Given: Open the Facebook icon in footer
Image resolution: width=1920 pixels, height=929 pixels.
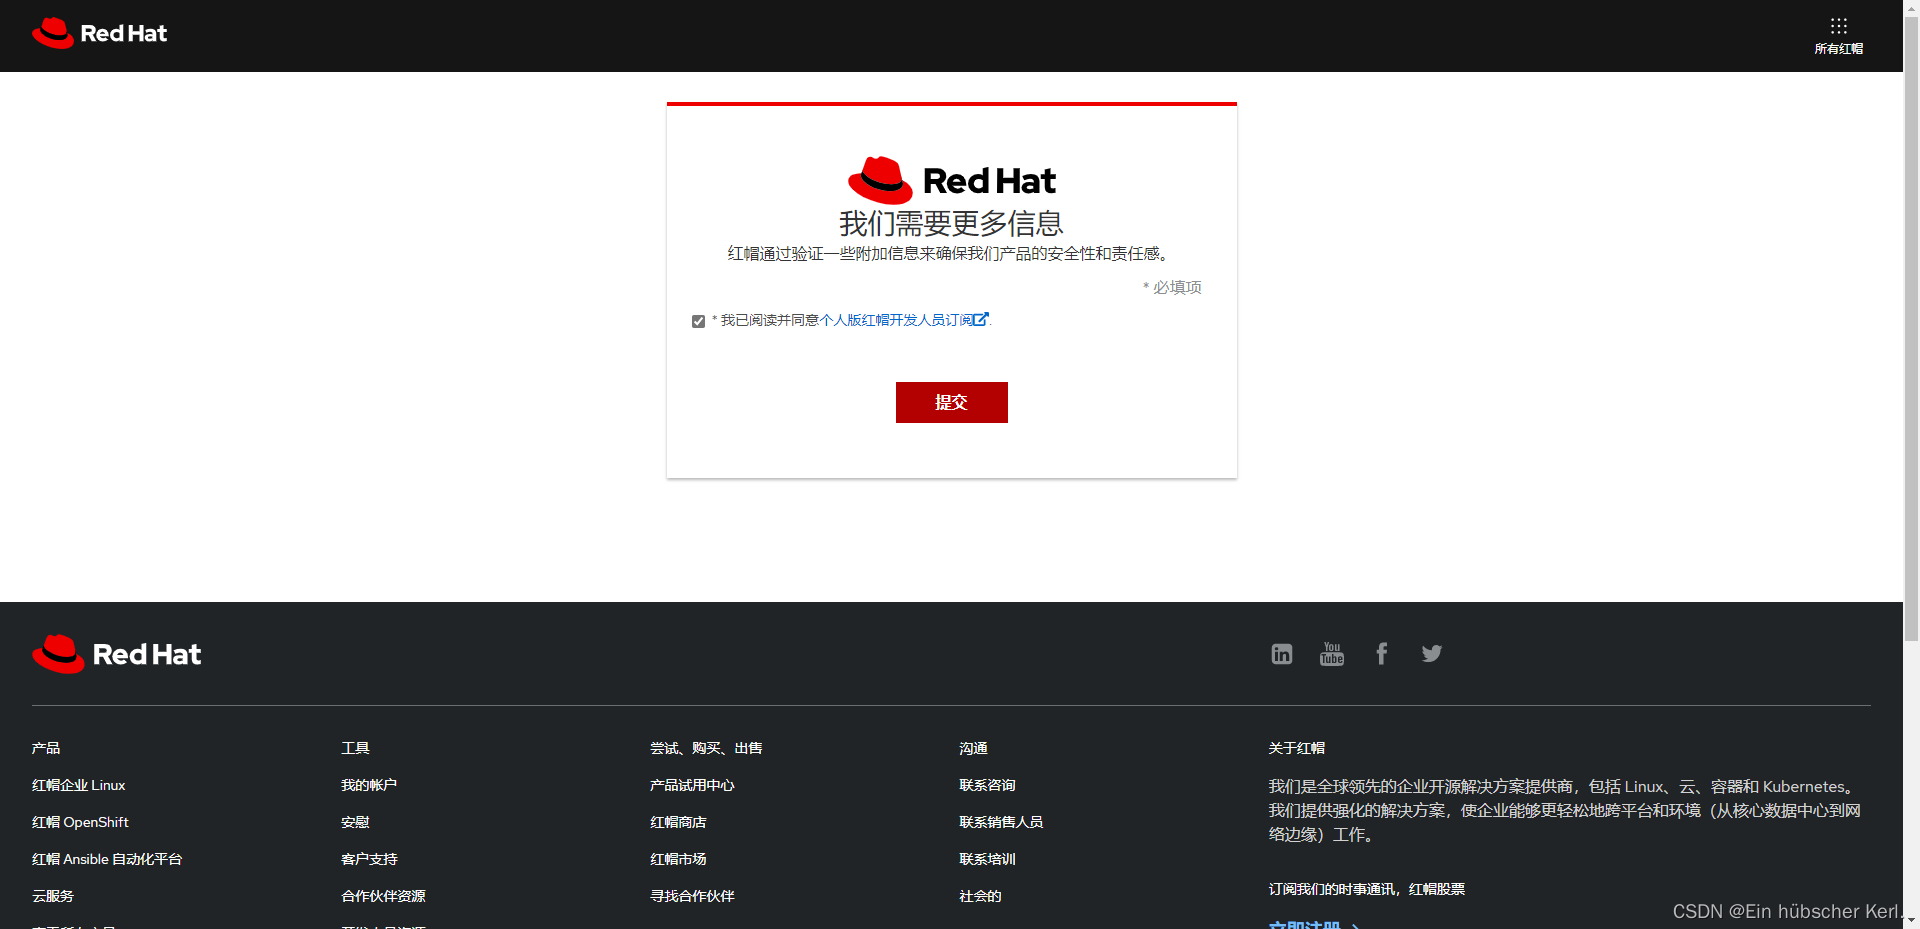Looking at the screenshot, I should click(x=1381, y=654).
